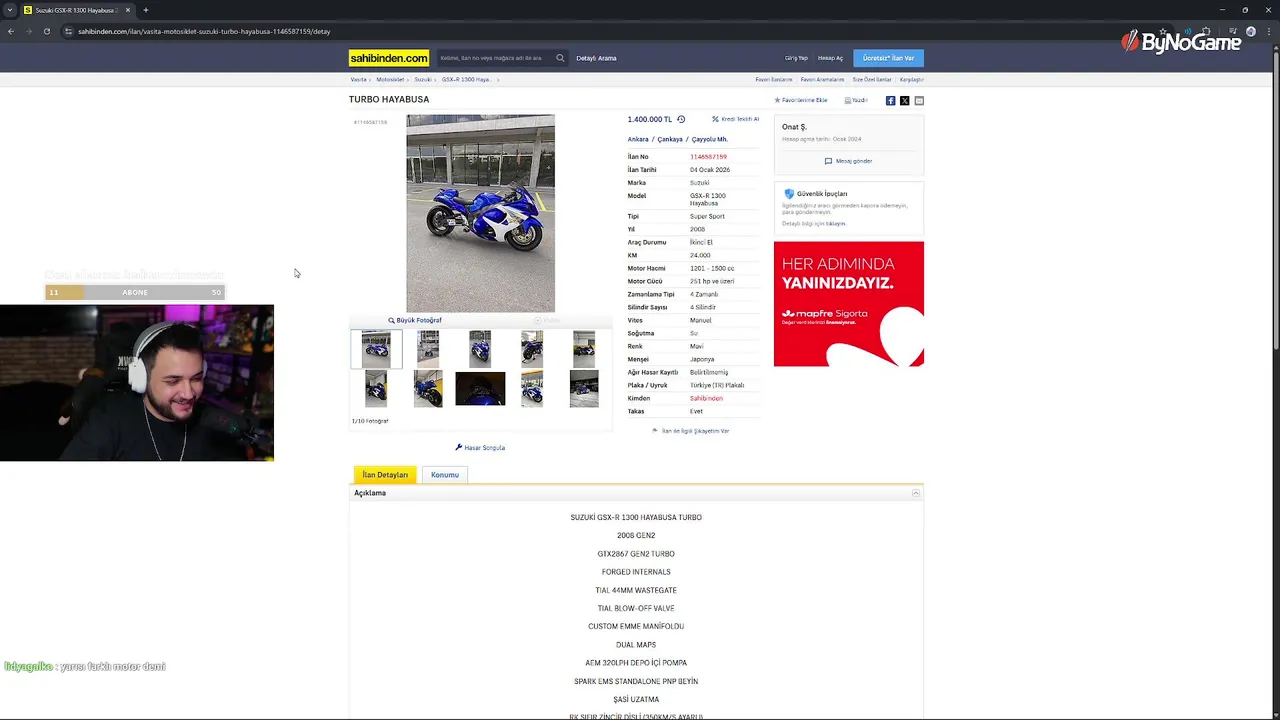This screenshot has width=1280, height=720.
Task: Click the price history clock icon
Action: click(681, 119)
